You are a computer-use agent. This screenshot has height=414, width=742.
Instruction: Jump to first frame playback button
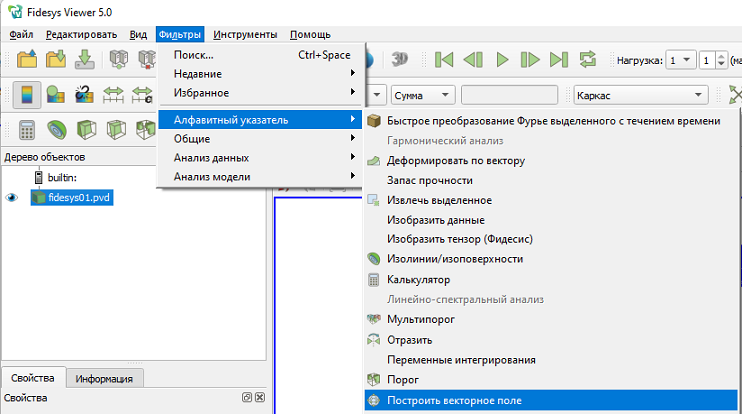tap(444, 60)
